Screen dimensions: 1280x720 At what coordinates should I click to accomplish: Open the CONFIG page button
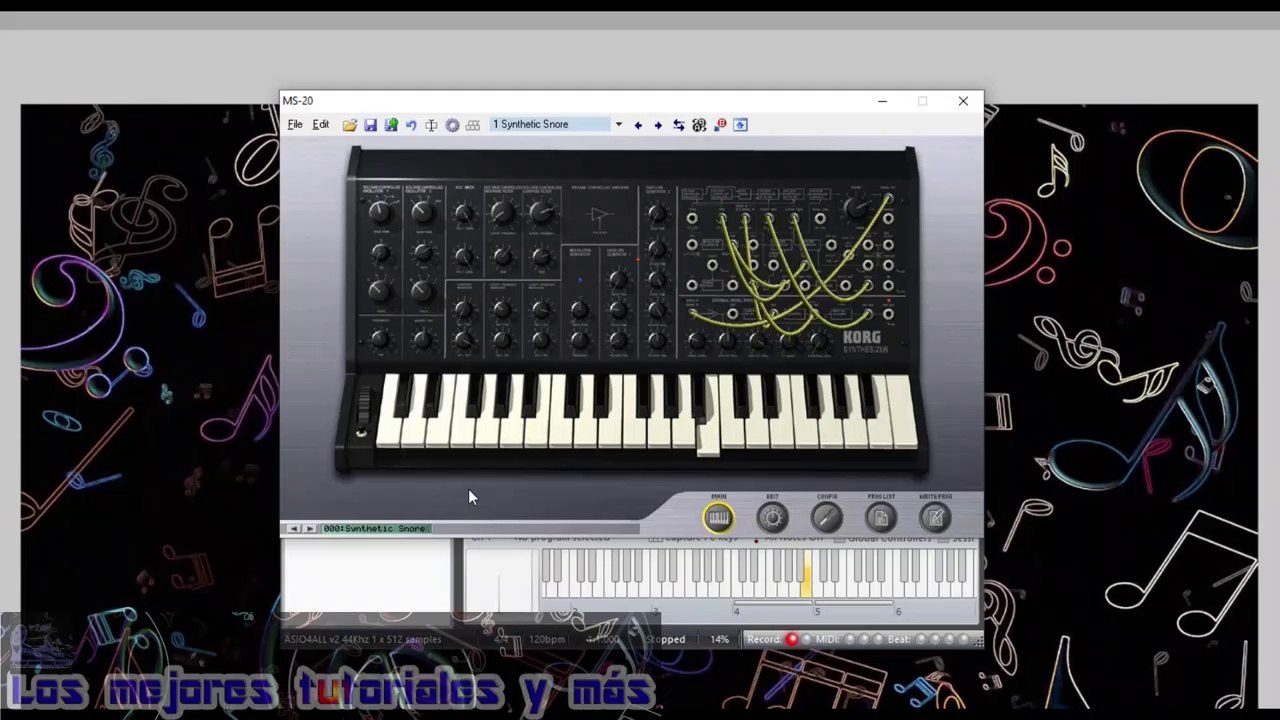[x=826, y=517]
